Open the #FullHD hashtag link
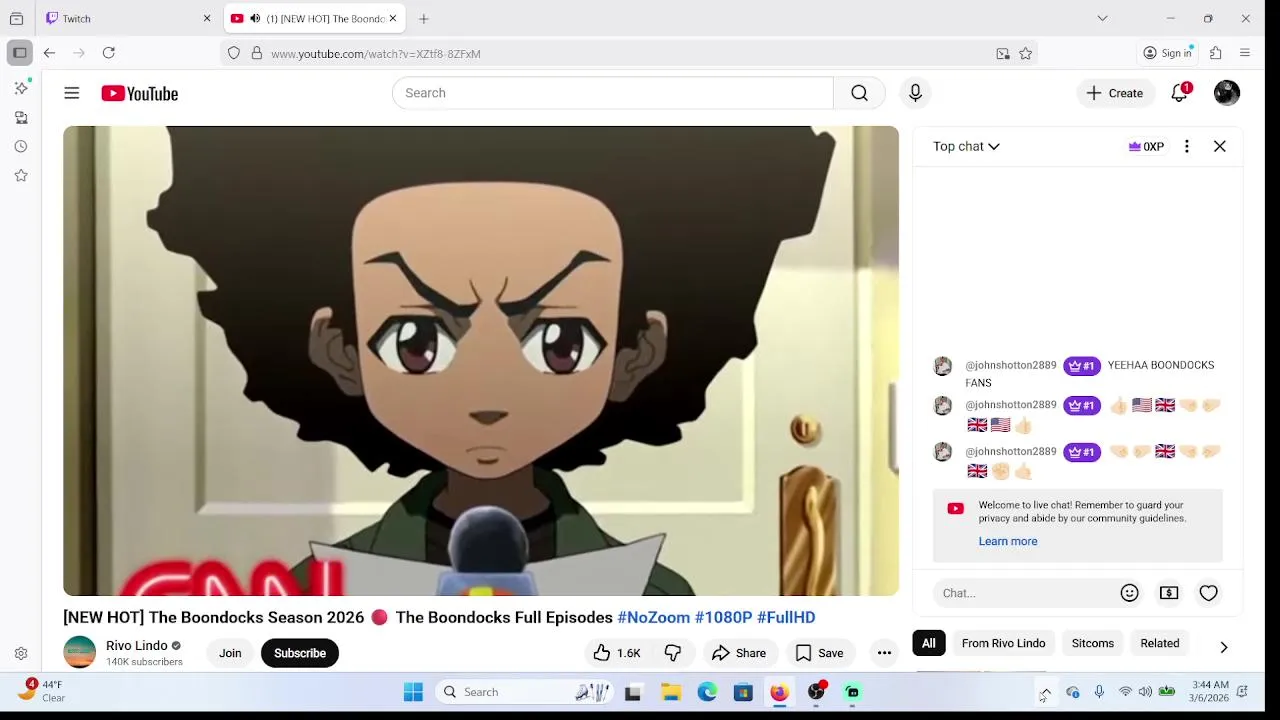Viewport: 1280px width, 720px height. (x=786, y=617)
